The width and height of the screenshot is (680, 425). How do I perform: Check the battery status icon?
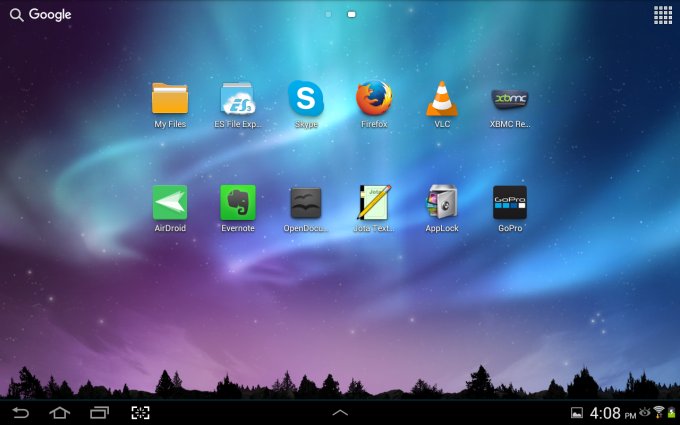pyautogui.click(x=672, y=413)
